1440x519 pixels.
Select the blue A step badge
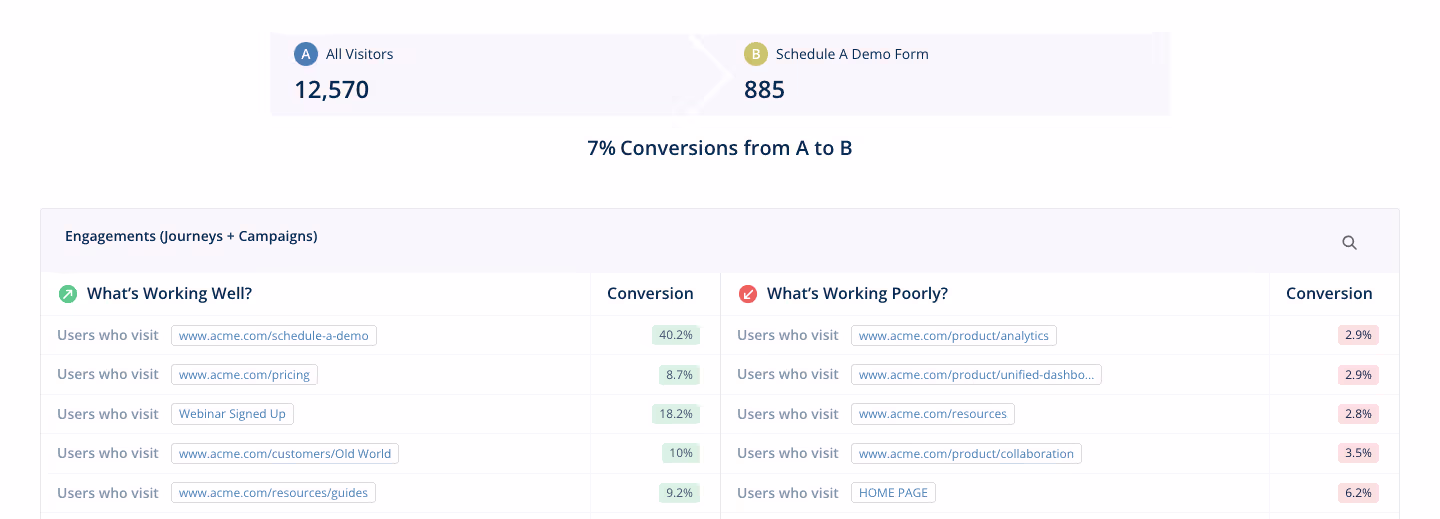pos(306,54)
